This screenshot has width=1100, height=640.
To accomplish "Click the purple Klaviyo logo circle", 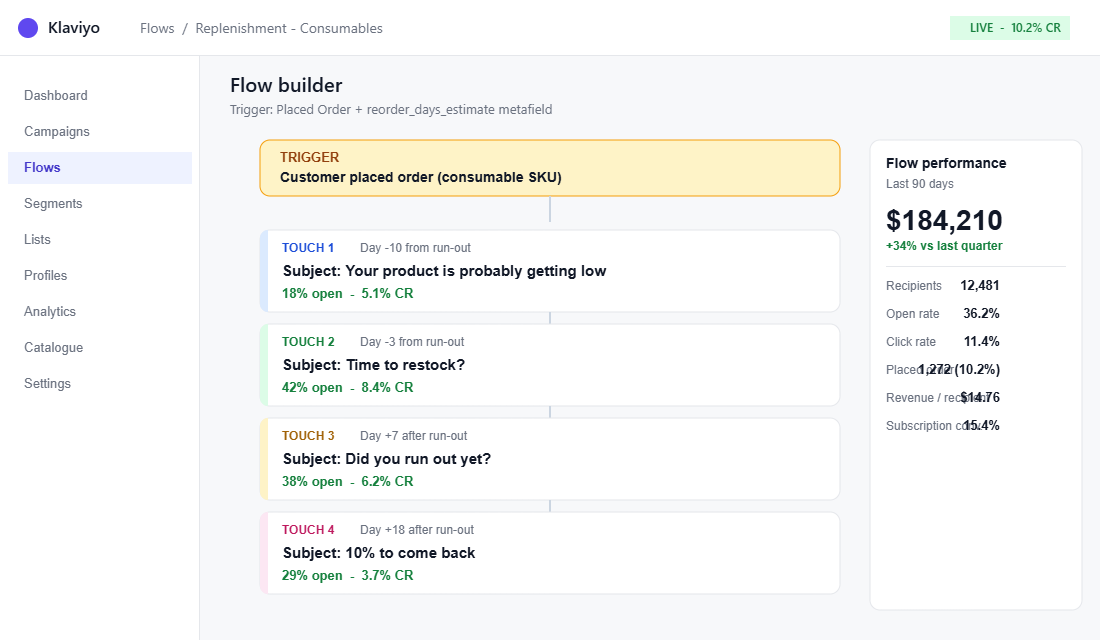I will 28,28.
